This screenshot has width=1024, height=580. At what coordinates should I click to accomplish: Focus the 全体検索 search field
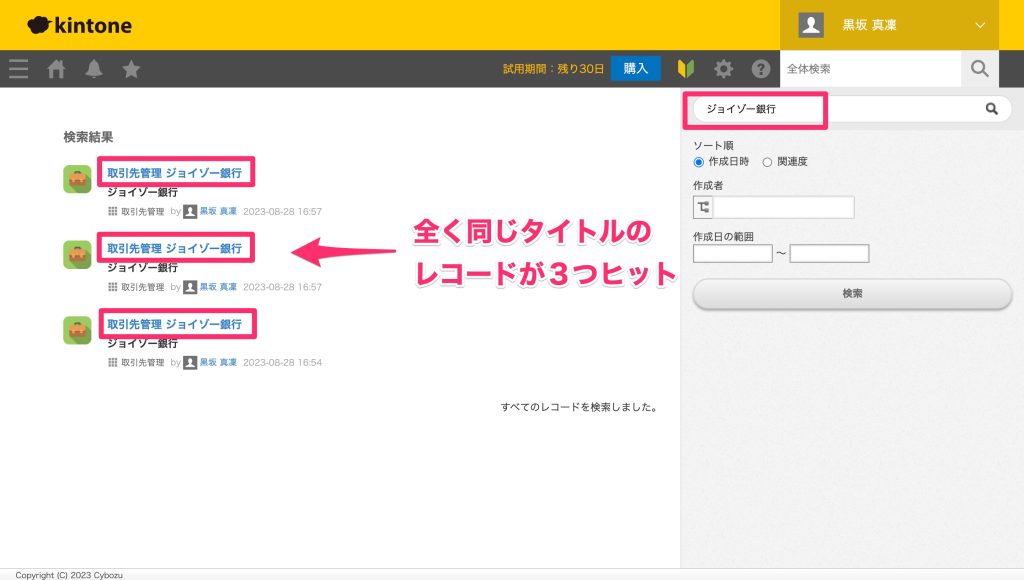click(x=871, y=69)
